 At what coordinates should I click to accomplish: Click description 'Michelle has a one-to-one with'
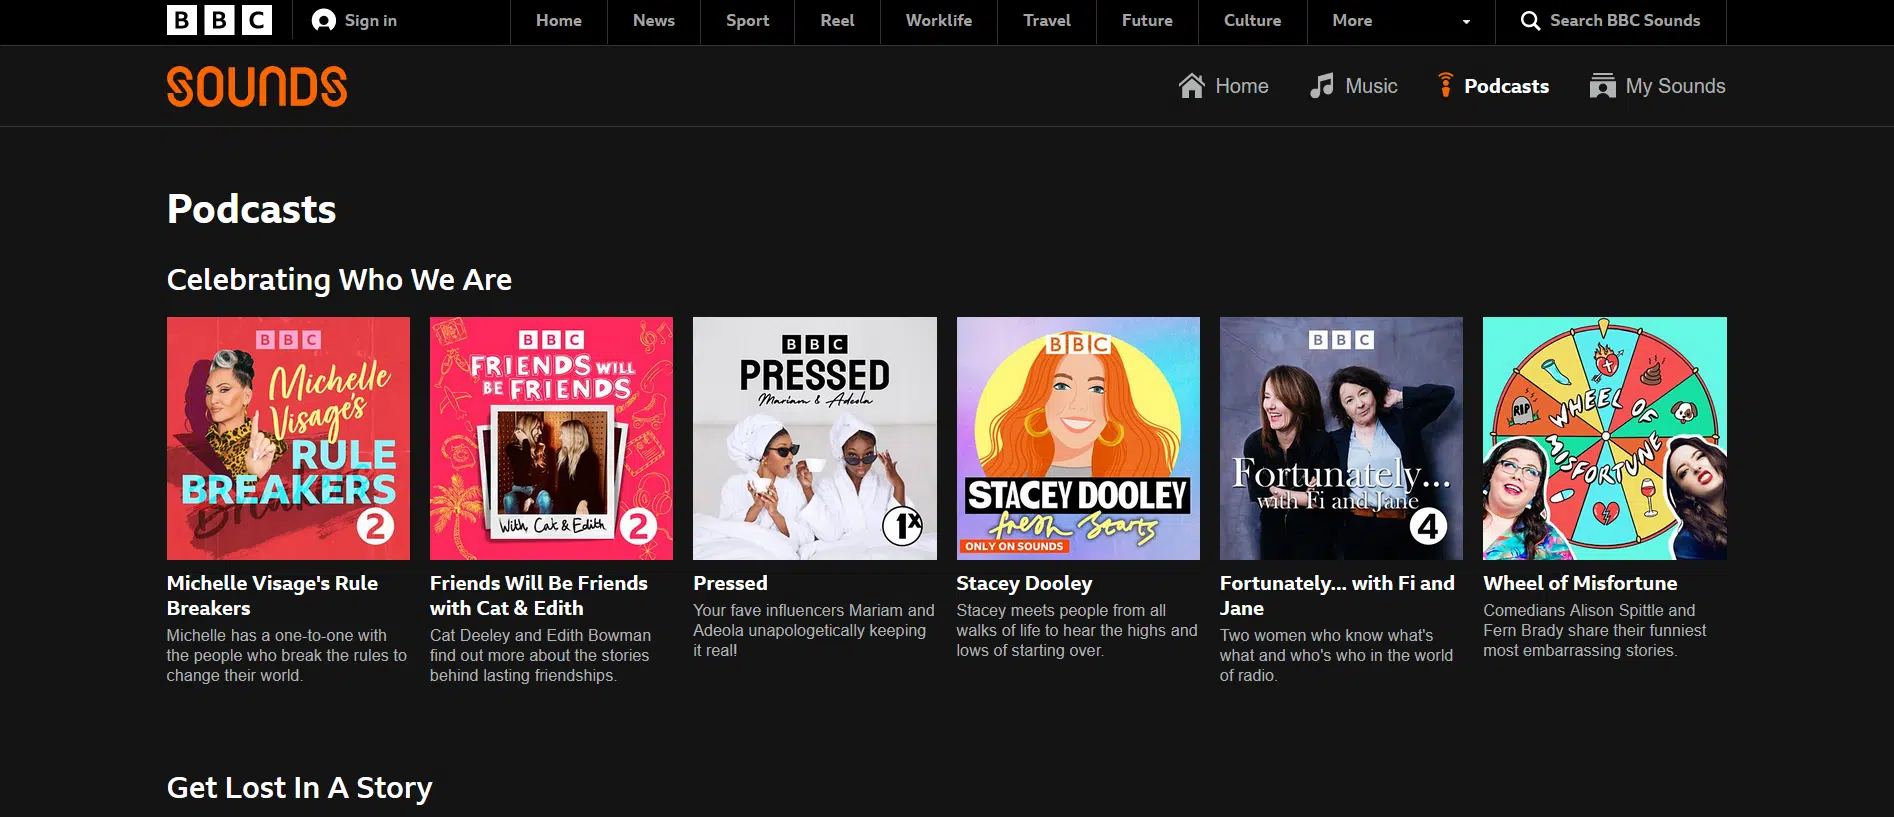click(287, 655)
